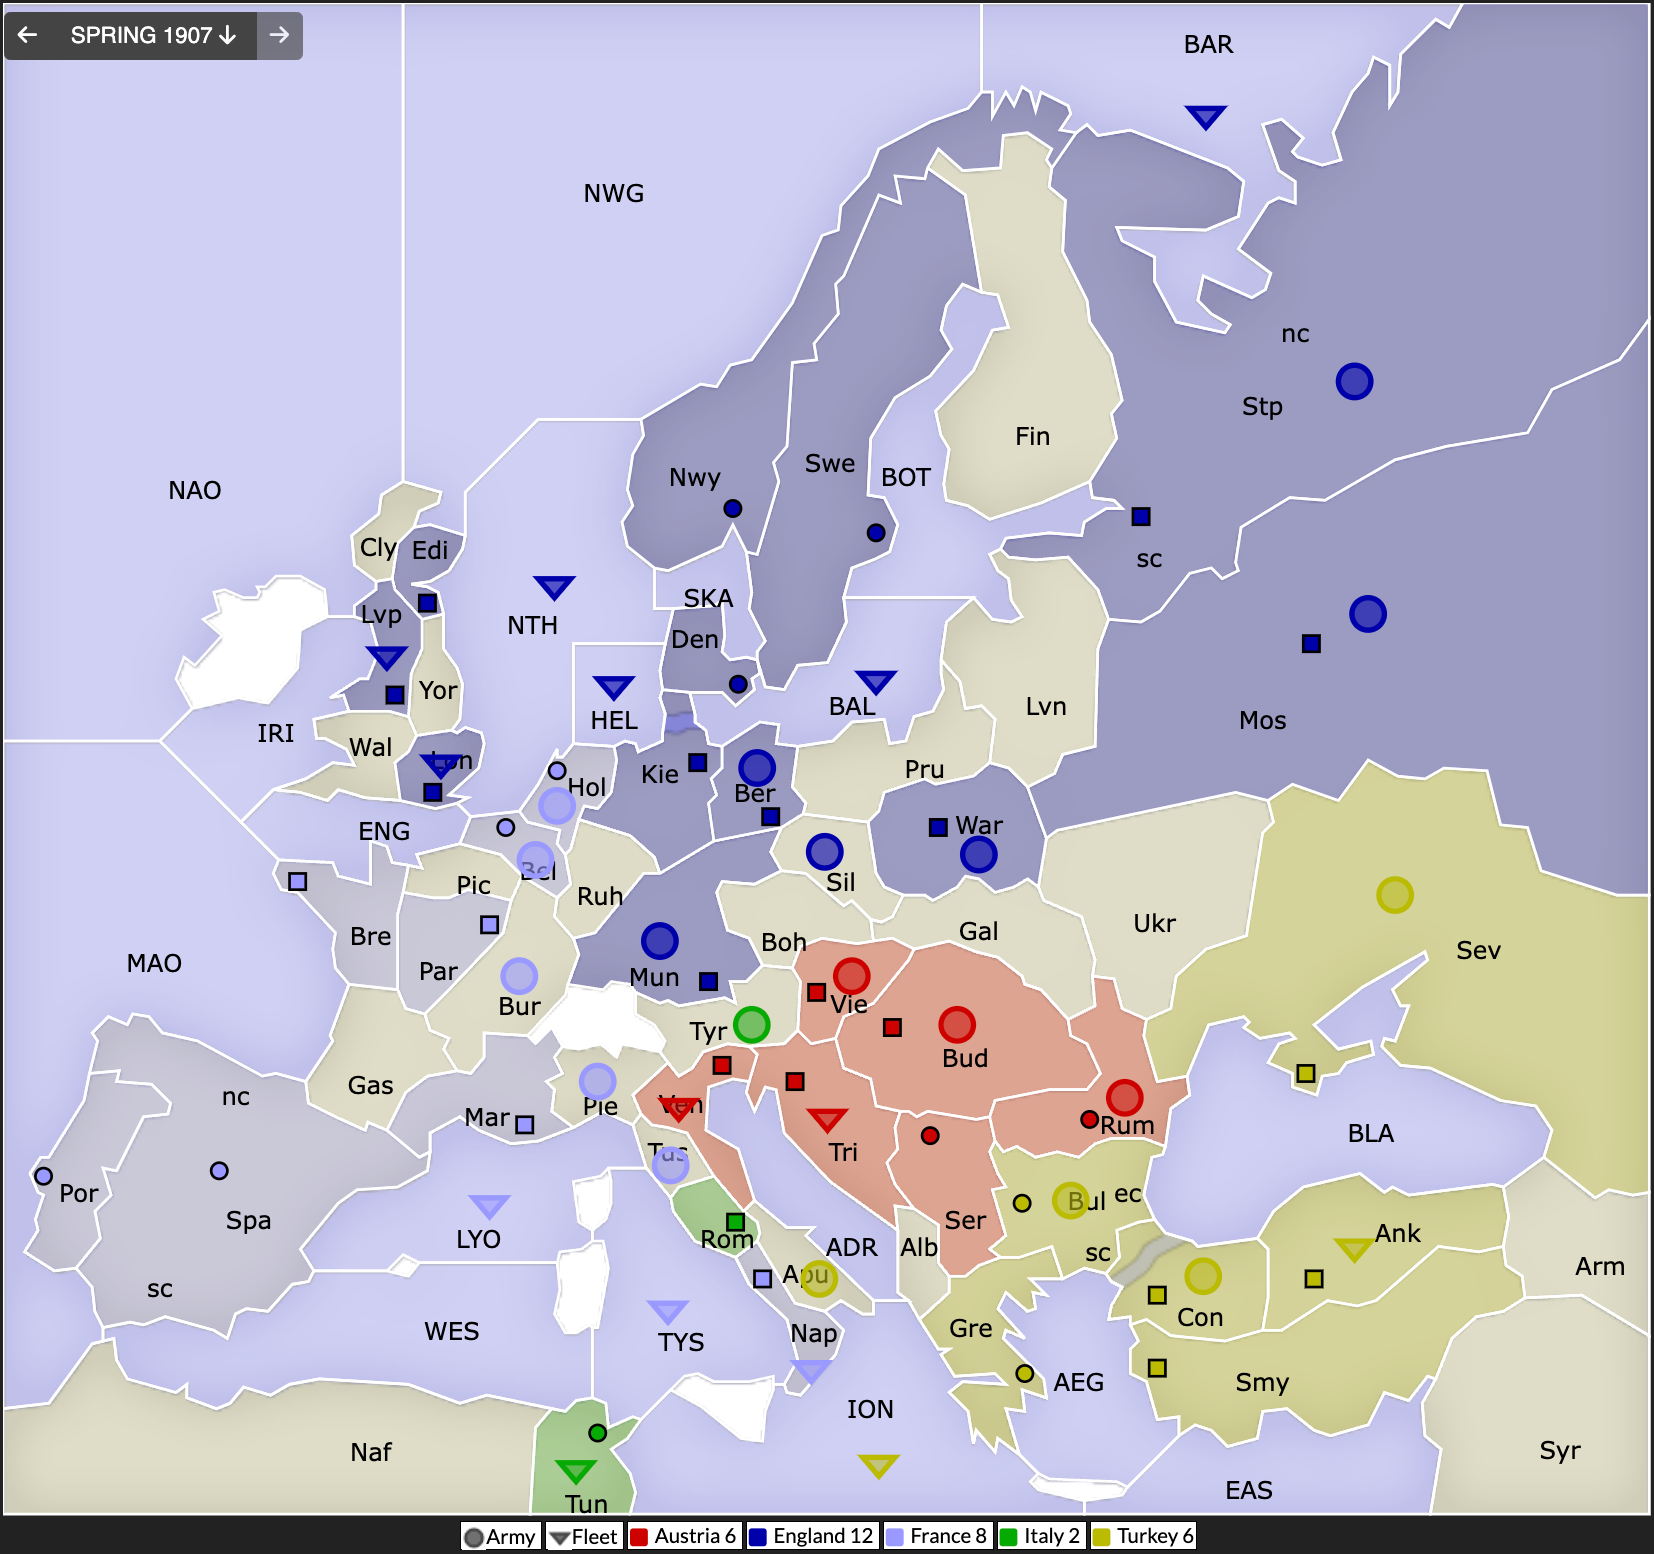
Task: Click the Warsaw supply center square
Action: 938,827
